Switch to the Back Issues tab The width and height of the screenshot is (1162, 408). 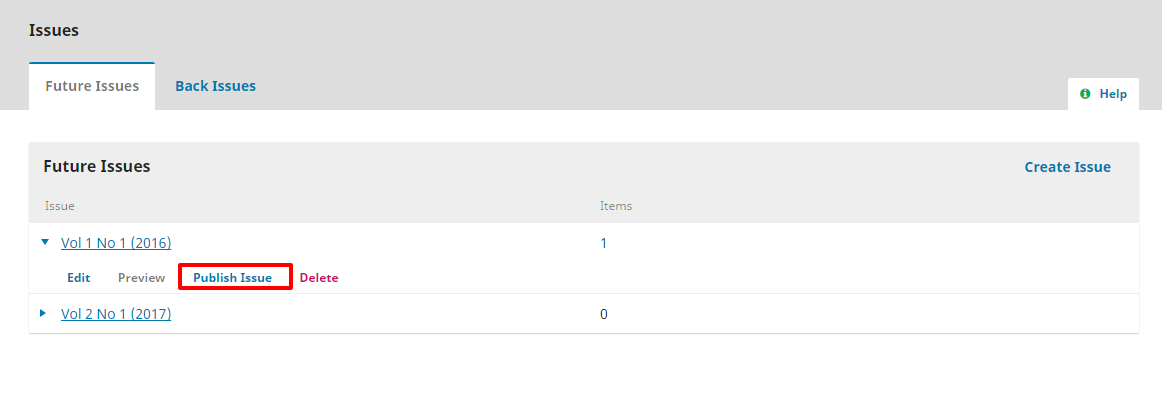point(215,86)
